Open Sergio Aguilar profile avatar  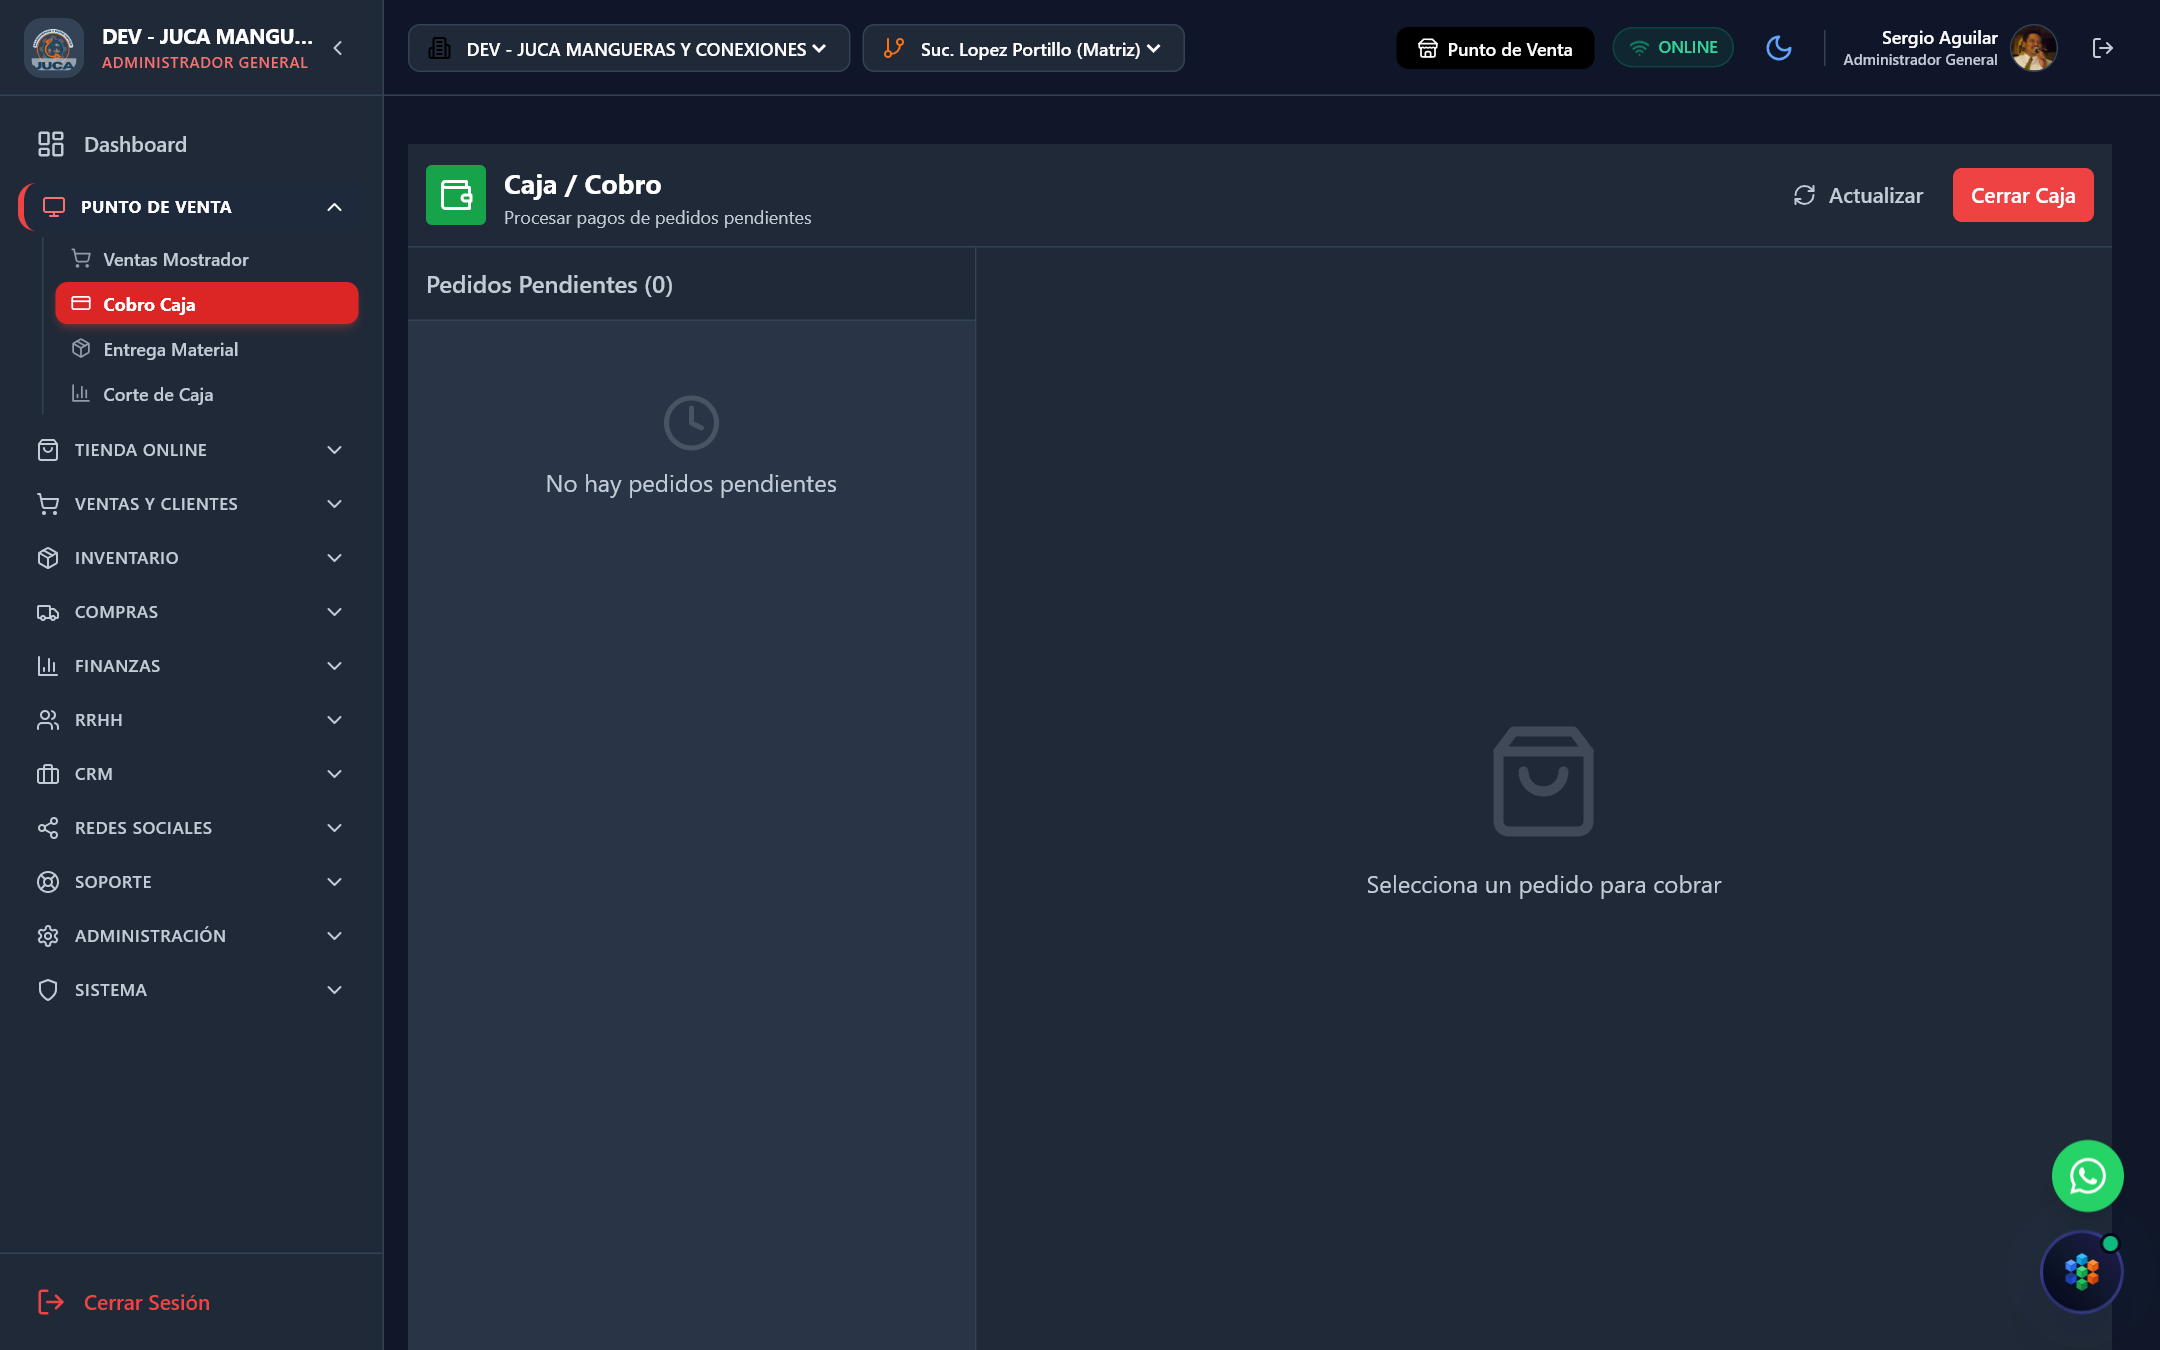pyautogui.click(x=2034, y=48)
